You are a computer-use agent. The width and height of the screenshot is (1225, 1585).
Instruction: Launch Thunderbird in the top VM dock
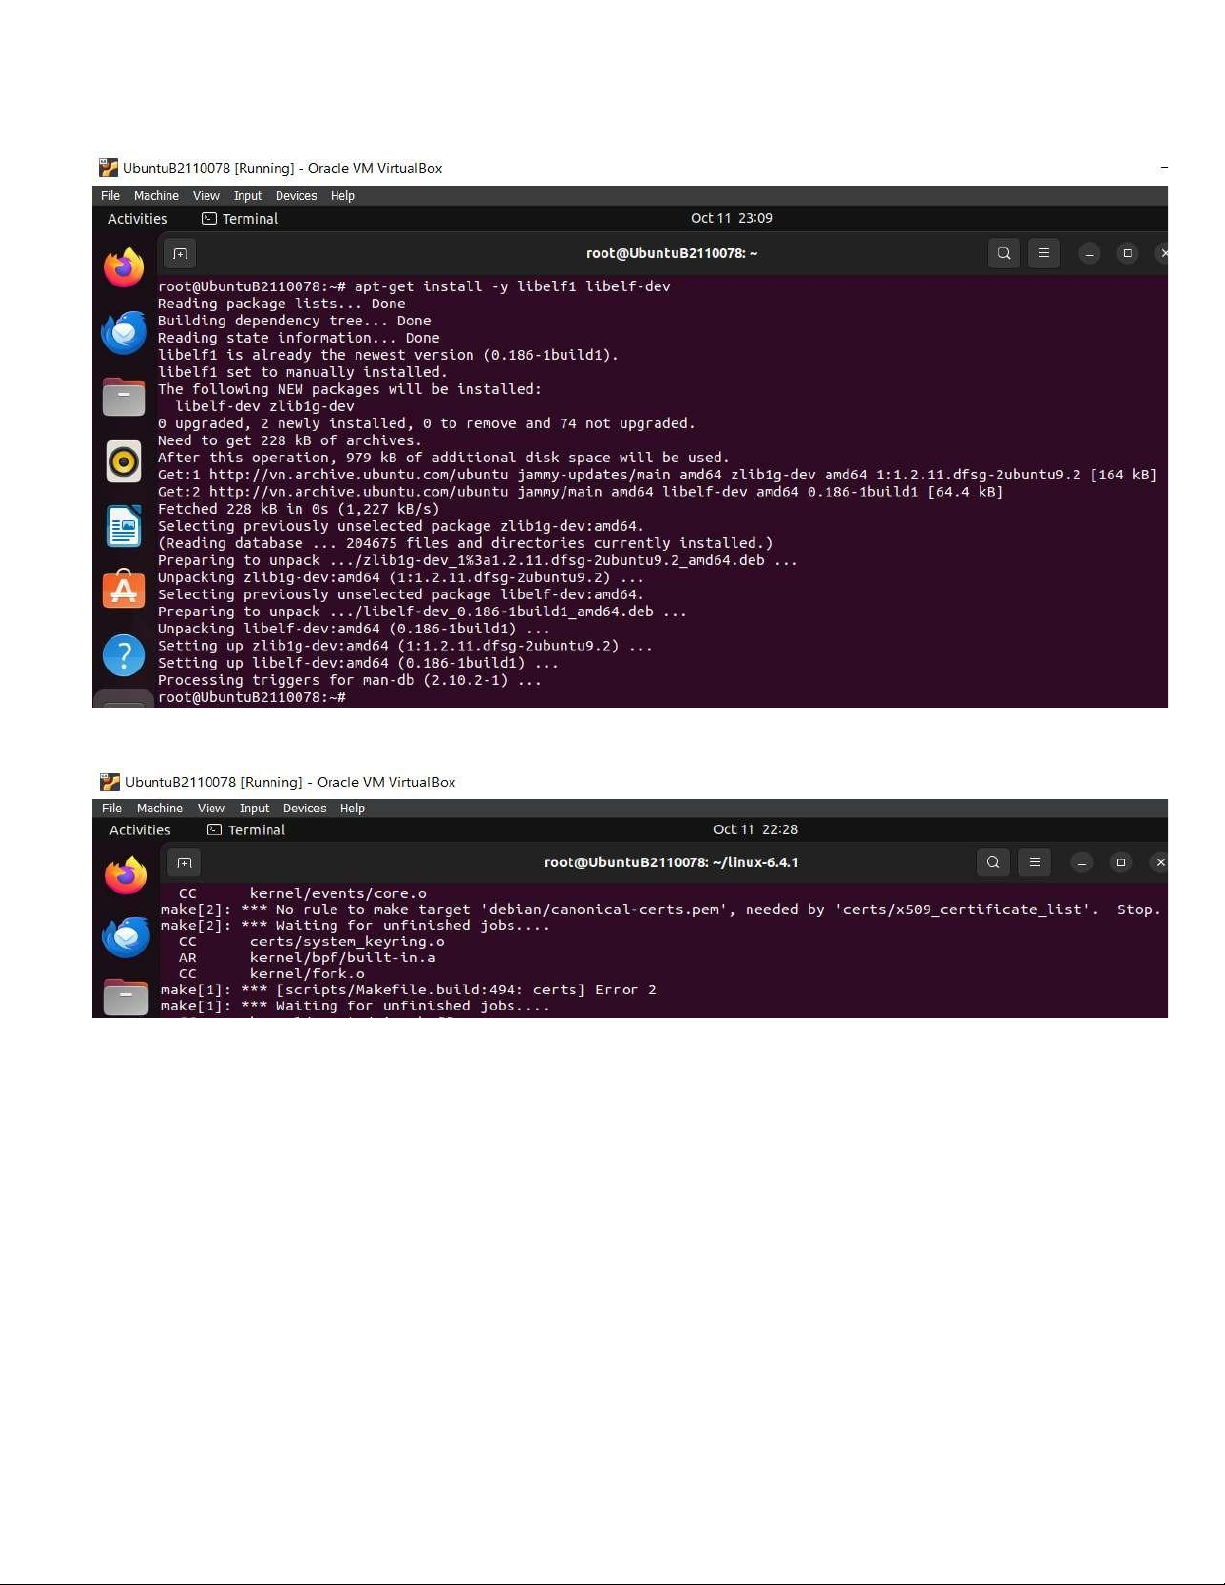pyautogui.click(x=124, y=332)
